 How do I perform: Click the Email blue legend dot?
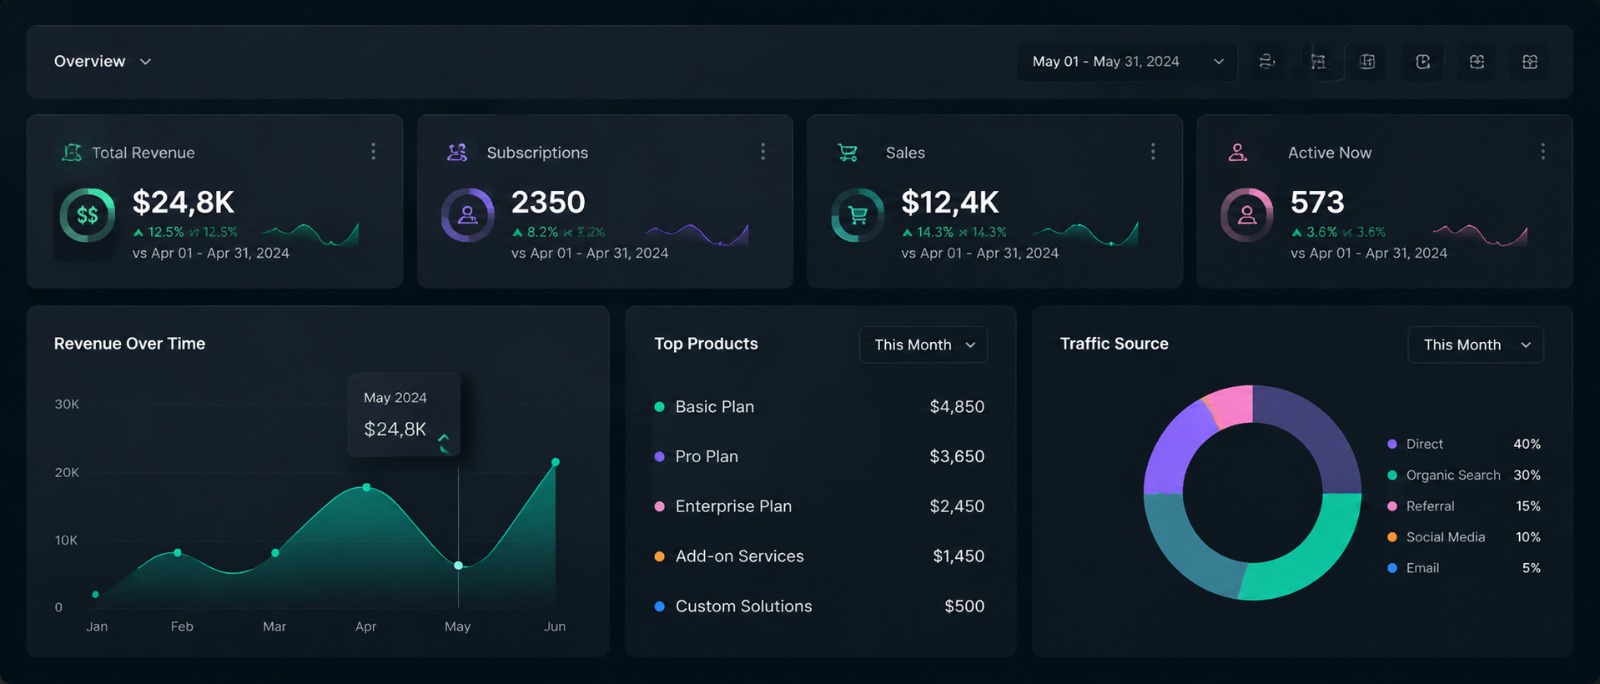coord(1392,568)
